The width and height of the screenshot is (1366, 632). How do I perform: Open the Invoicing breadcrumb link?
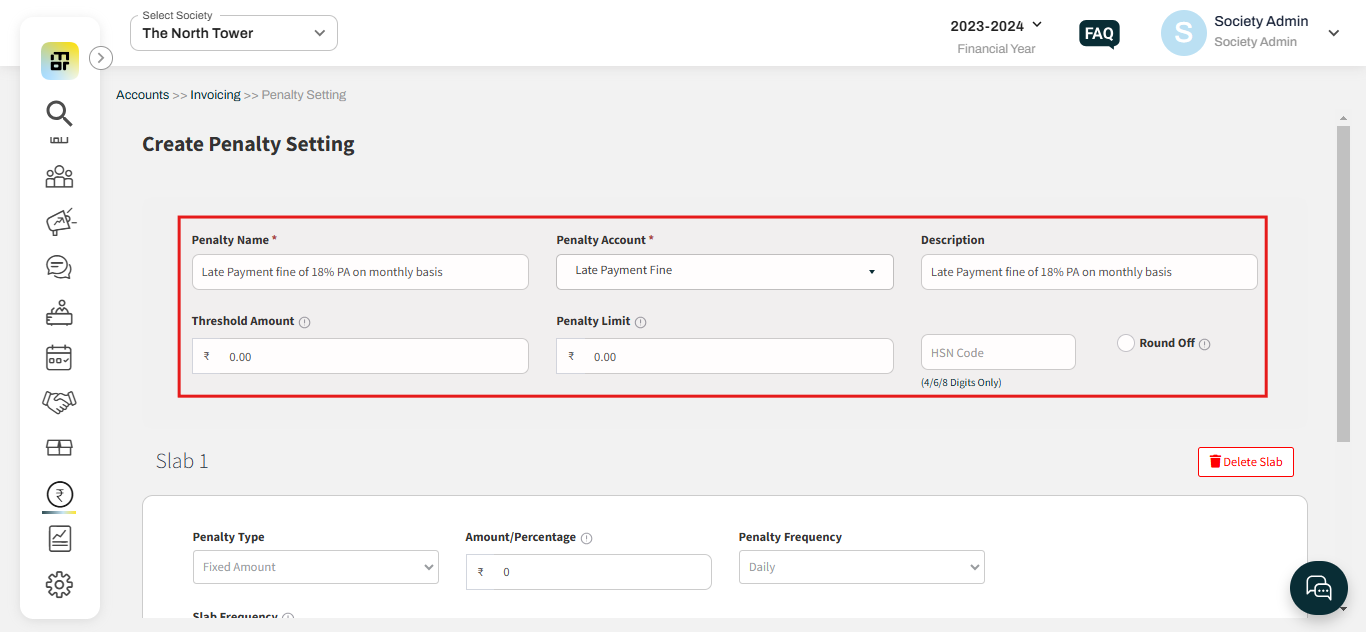[215, 94]
